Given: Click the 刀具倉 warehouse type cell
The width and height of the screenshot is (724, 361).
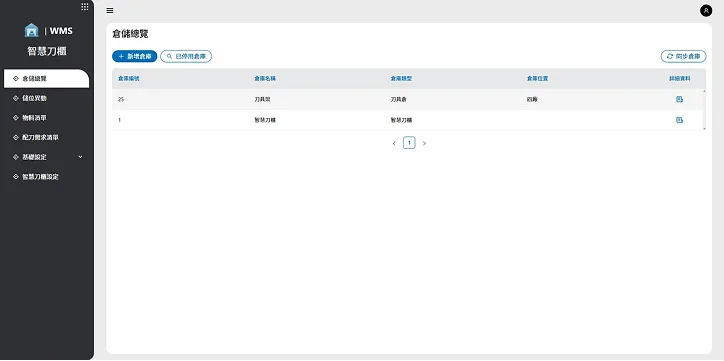Looking at the screenshot, I should click(398, 100).
